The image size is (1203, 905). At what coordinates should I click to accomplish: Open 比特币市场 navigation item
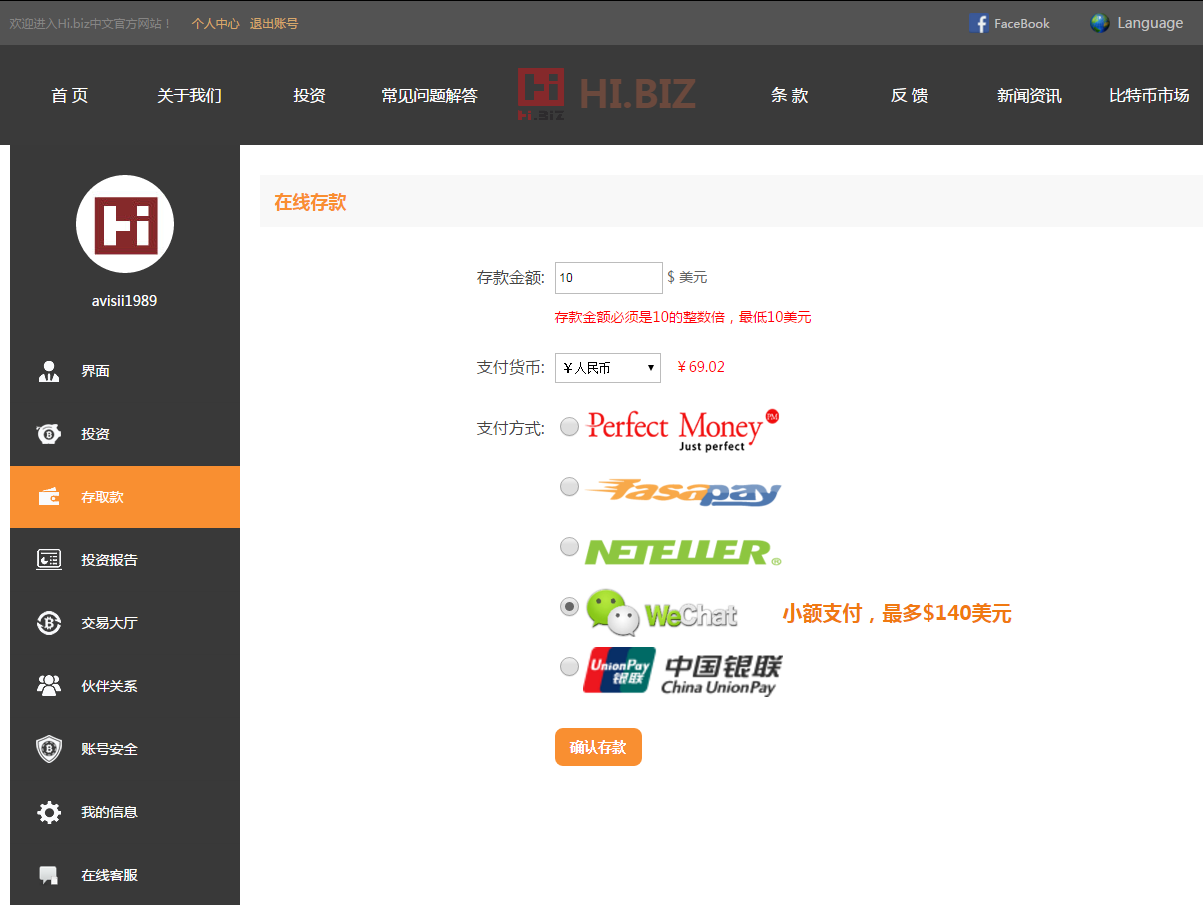tap(1149, 95)
